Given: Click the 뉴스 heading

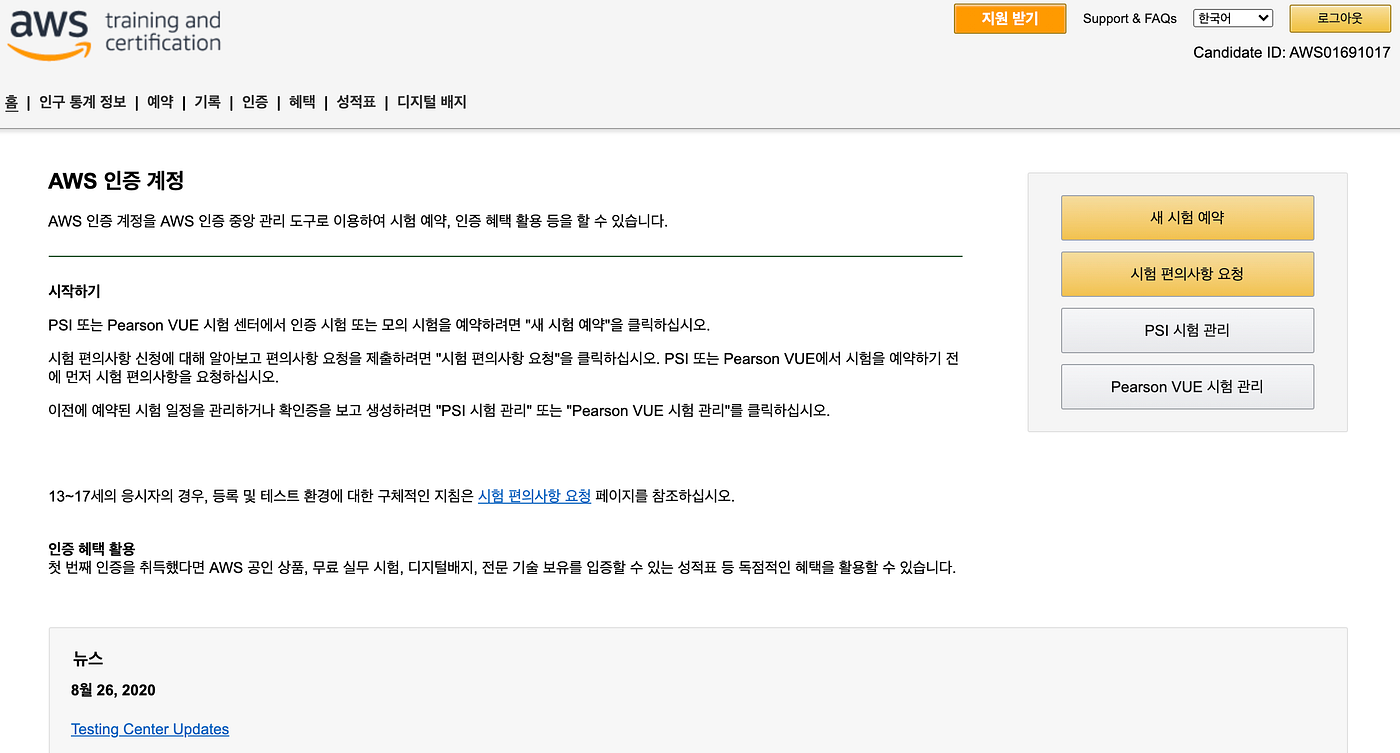Looking at the screenshot, I should pos(87,658).
